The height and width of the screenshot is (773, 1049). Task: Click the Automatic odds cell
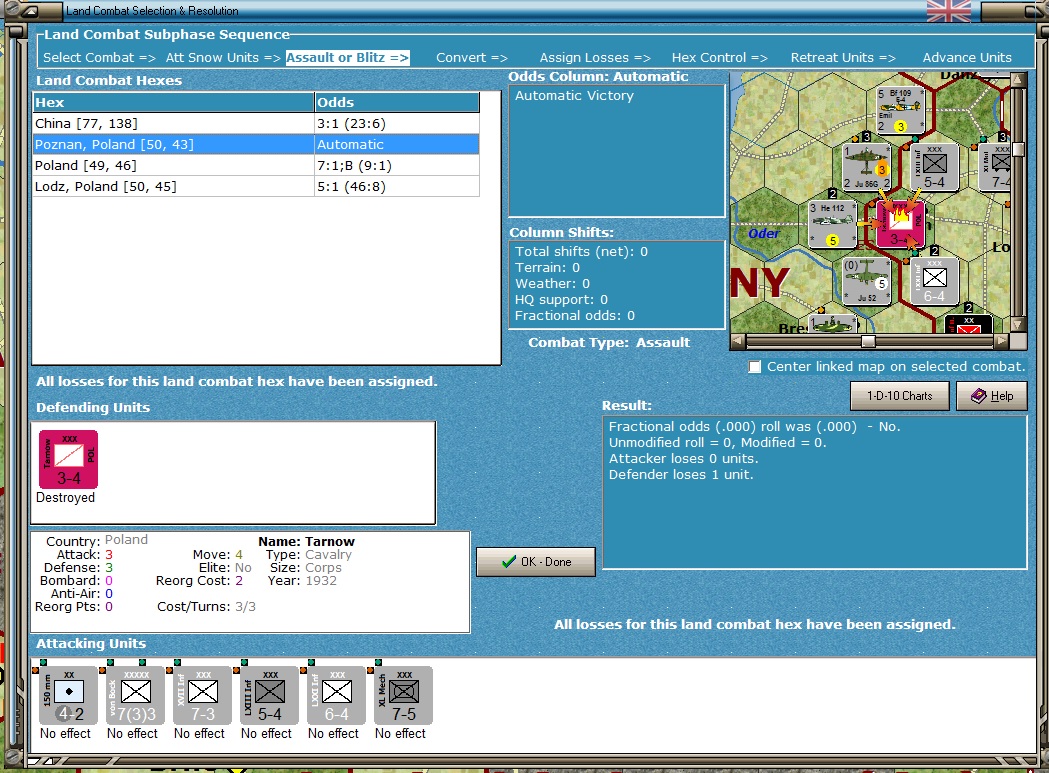tap(397, 145)
